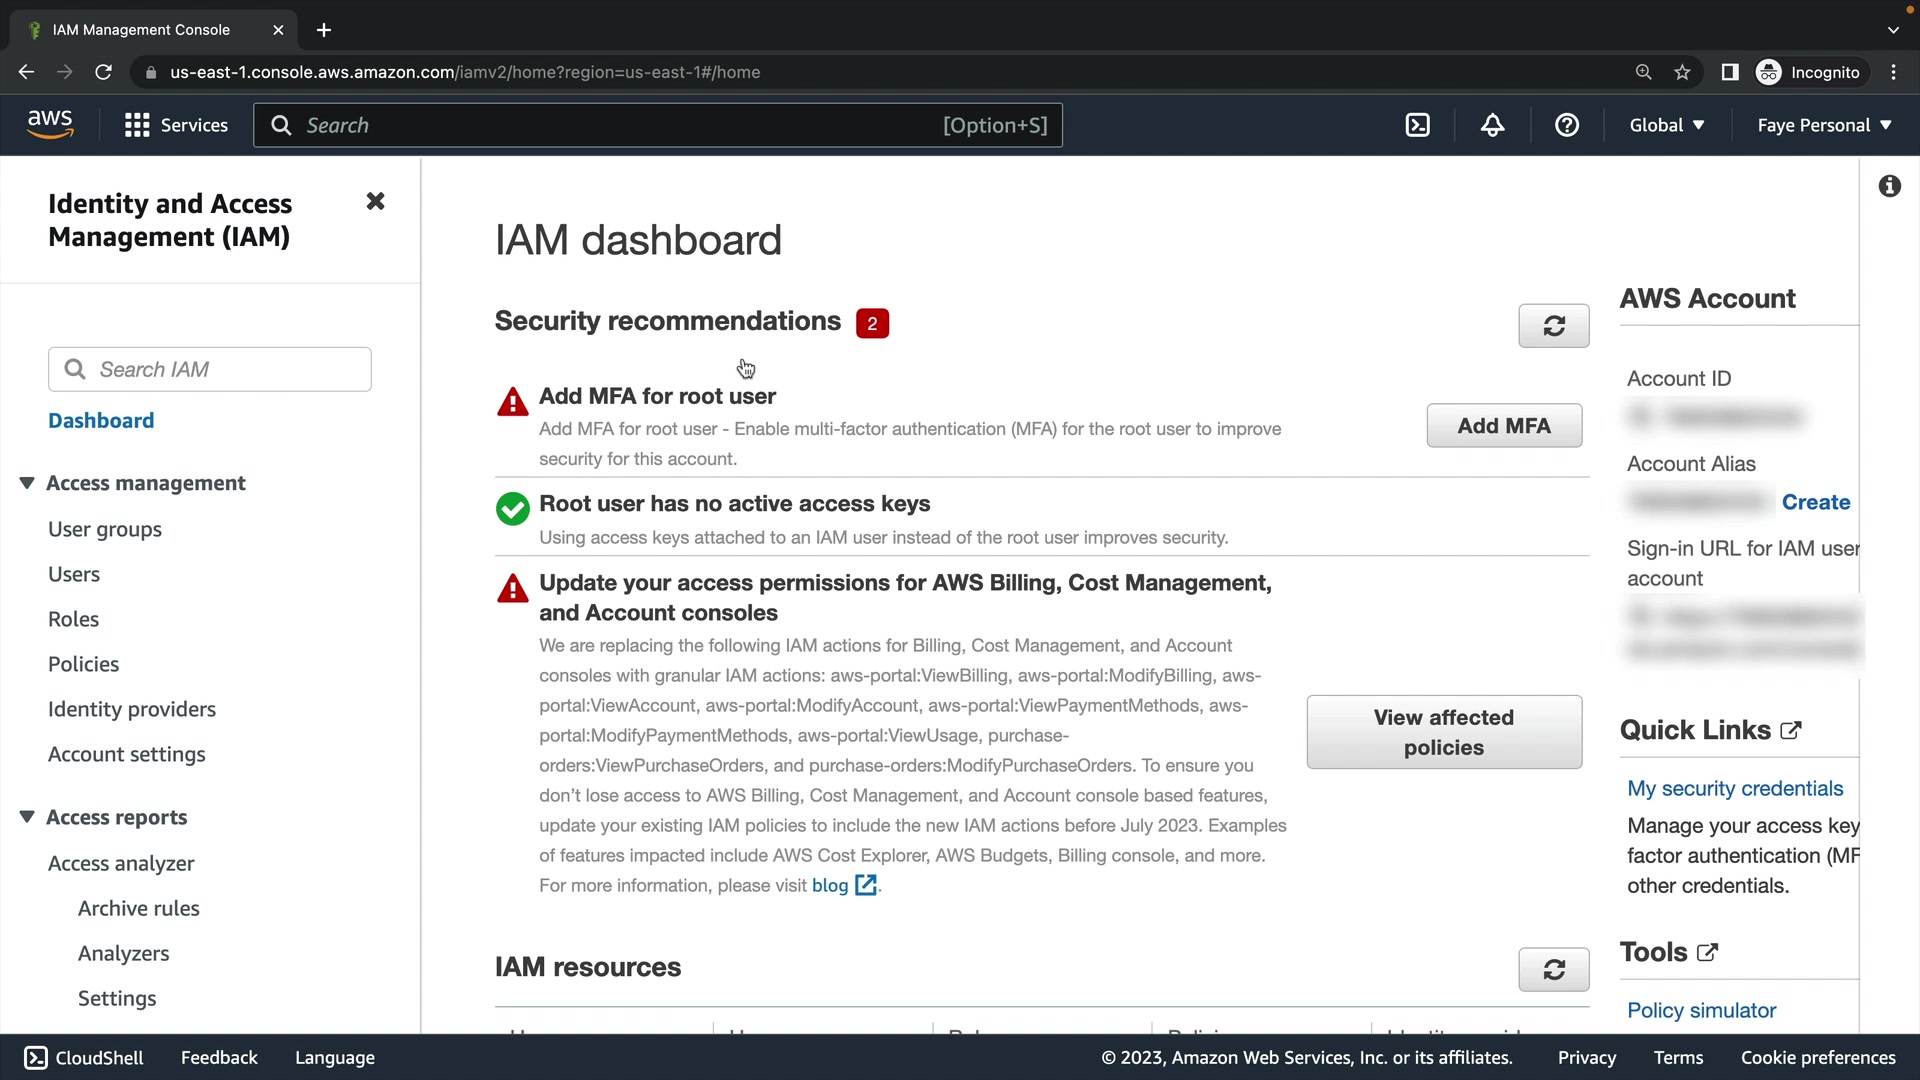This screenshot has height=1080, width=1920.
Task: Refresh the Security recommendations section
Action: pyautogui.click(x=1553, y=326)
